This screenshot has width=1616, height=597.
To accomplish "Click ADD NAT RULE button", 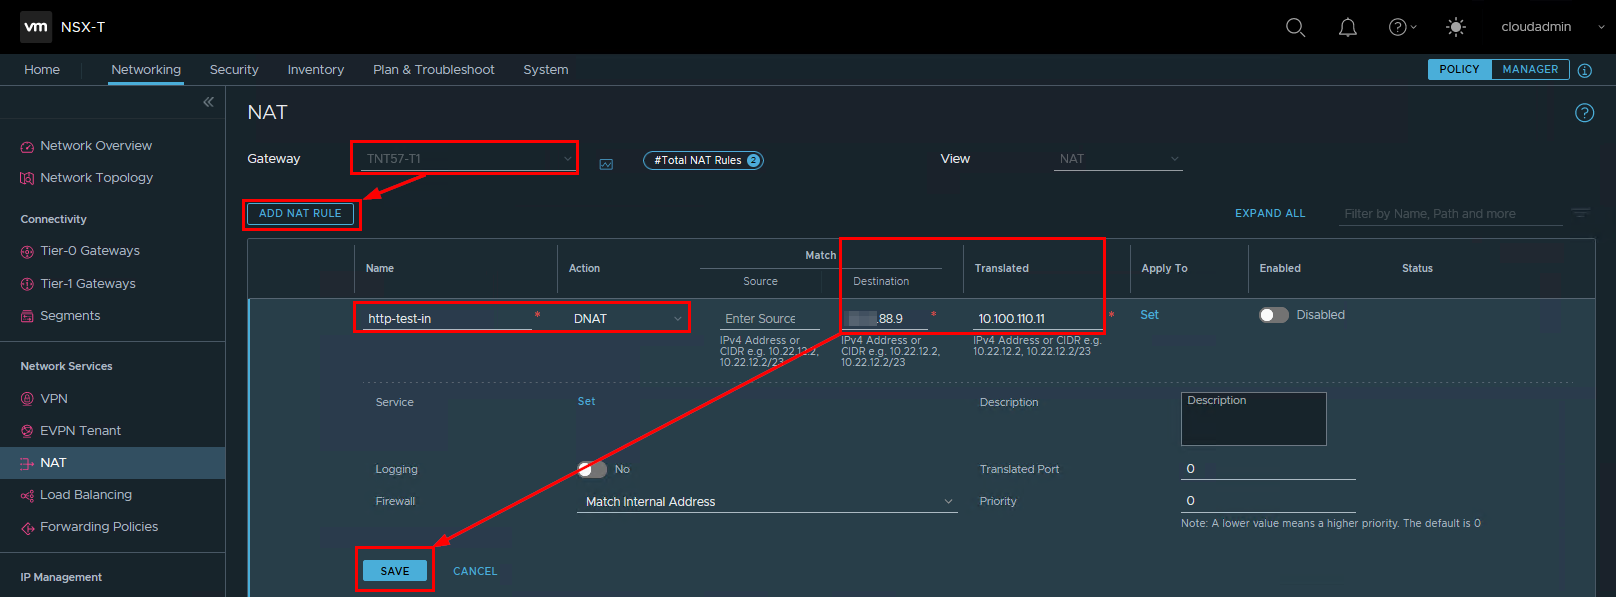I will pos(300,213).
